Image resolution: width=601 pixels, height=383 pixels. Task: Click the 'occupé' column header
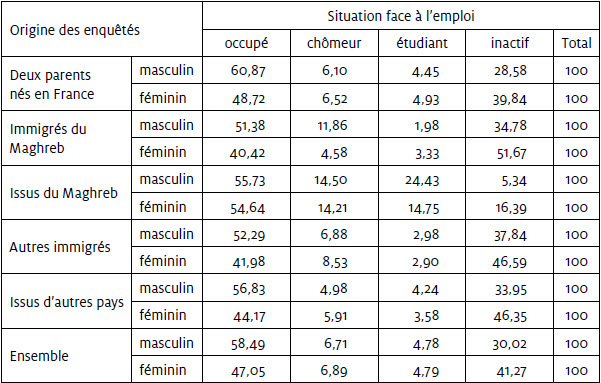coord(246,43)
